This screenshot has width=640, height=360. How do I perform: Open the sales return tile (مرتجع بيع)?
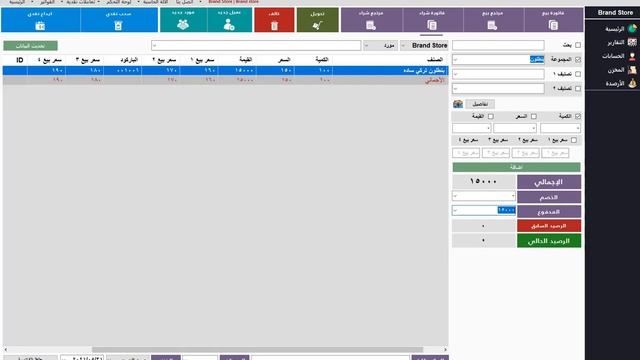point(493,20)
